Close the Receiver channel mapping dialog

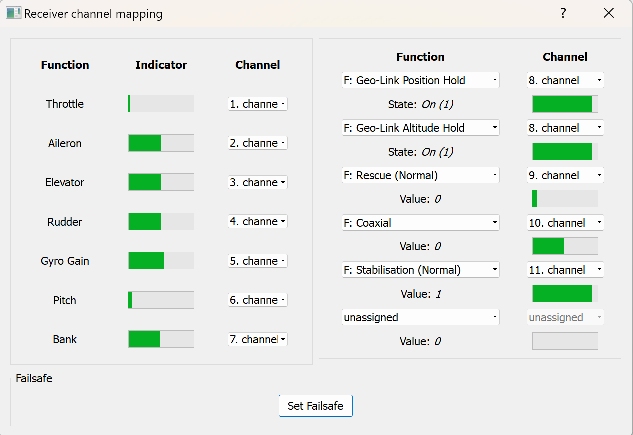(608, 14)
